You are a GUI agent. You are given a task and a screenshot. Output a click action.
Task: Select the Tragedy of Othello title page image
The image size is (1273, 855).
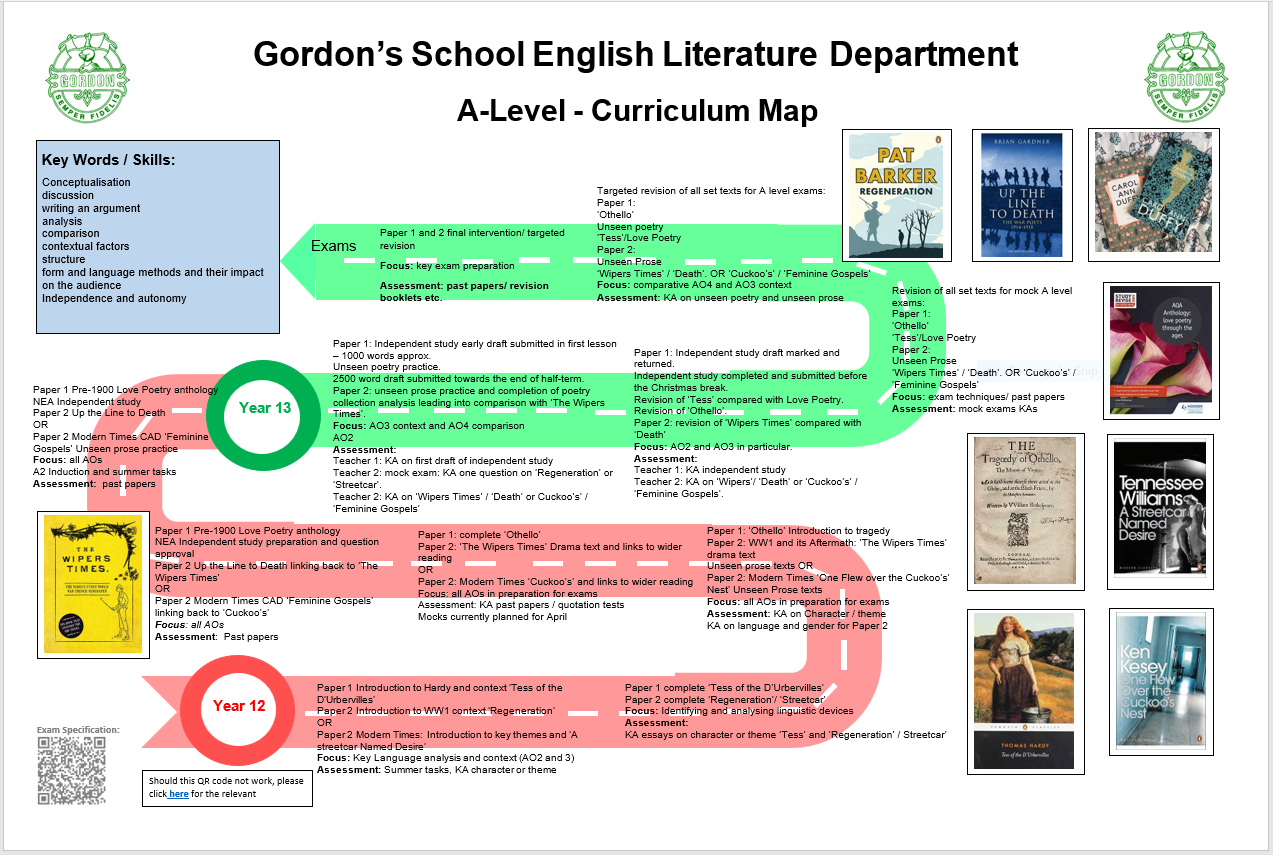coord(1026,510)
